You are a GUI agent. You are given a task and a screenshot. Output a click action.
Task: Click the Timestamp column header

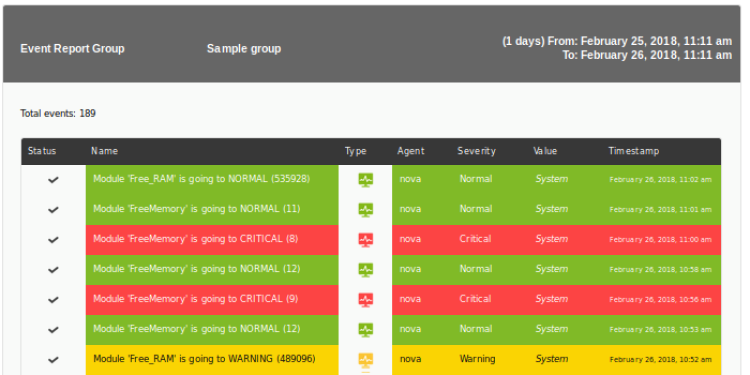[634, 151]
